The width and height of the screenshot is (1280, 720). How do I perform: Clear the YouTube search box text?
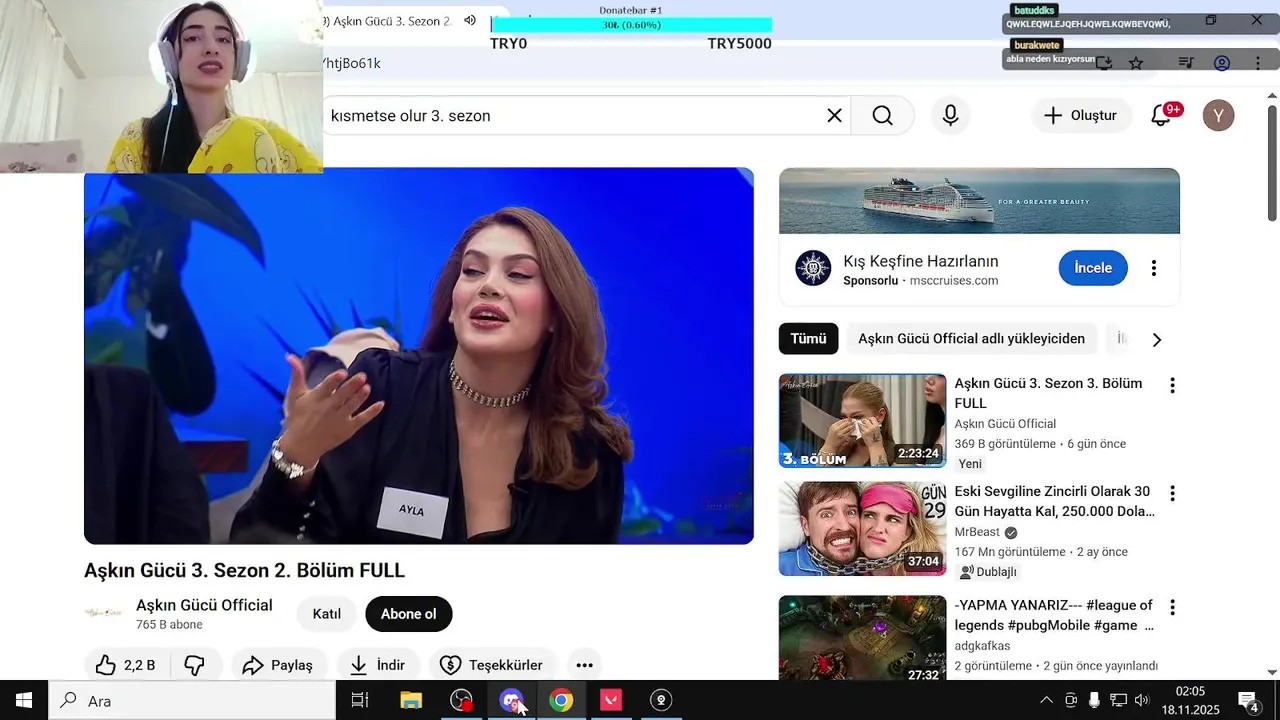[834, 116]
